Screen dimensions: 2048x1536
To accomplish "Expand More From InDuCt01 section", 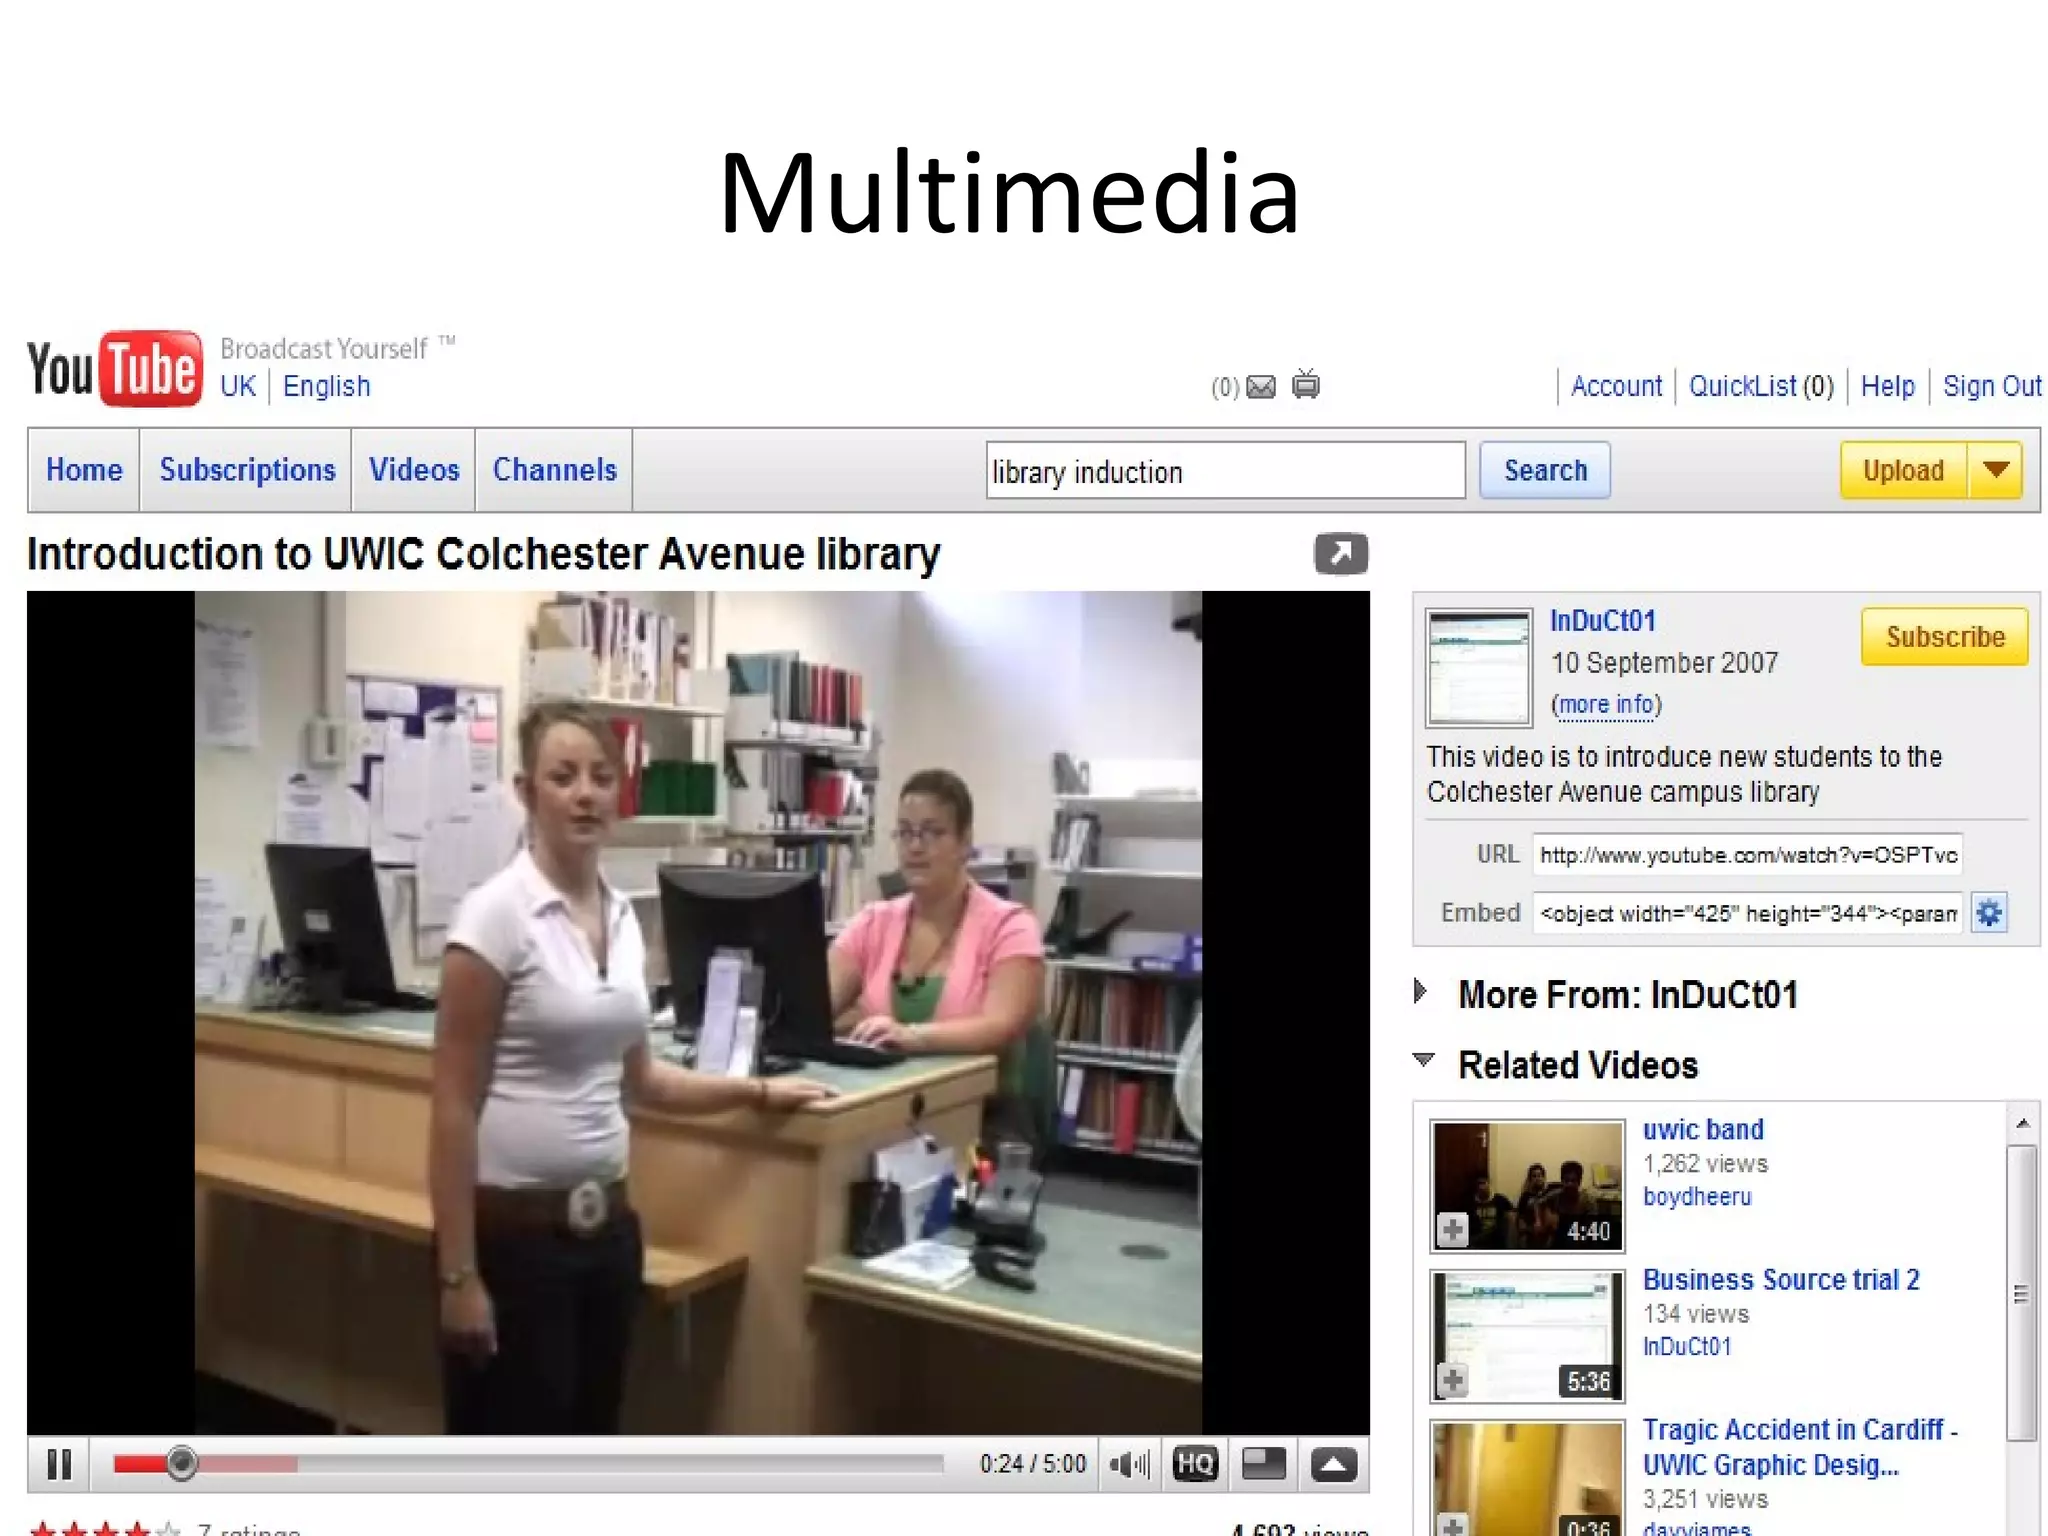I will (1421, 992).
